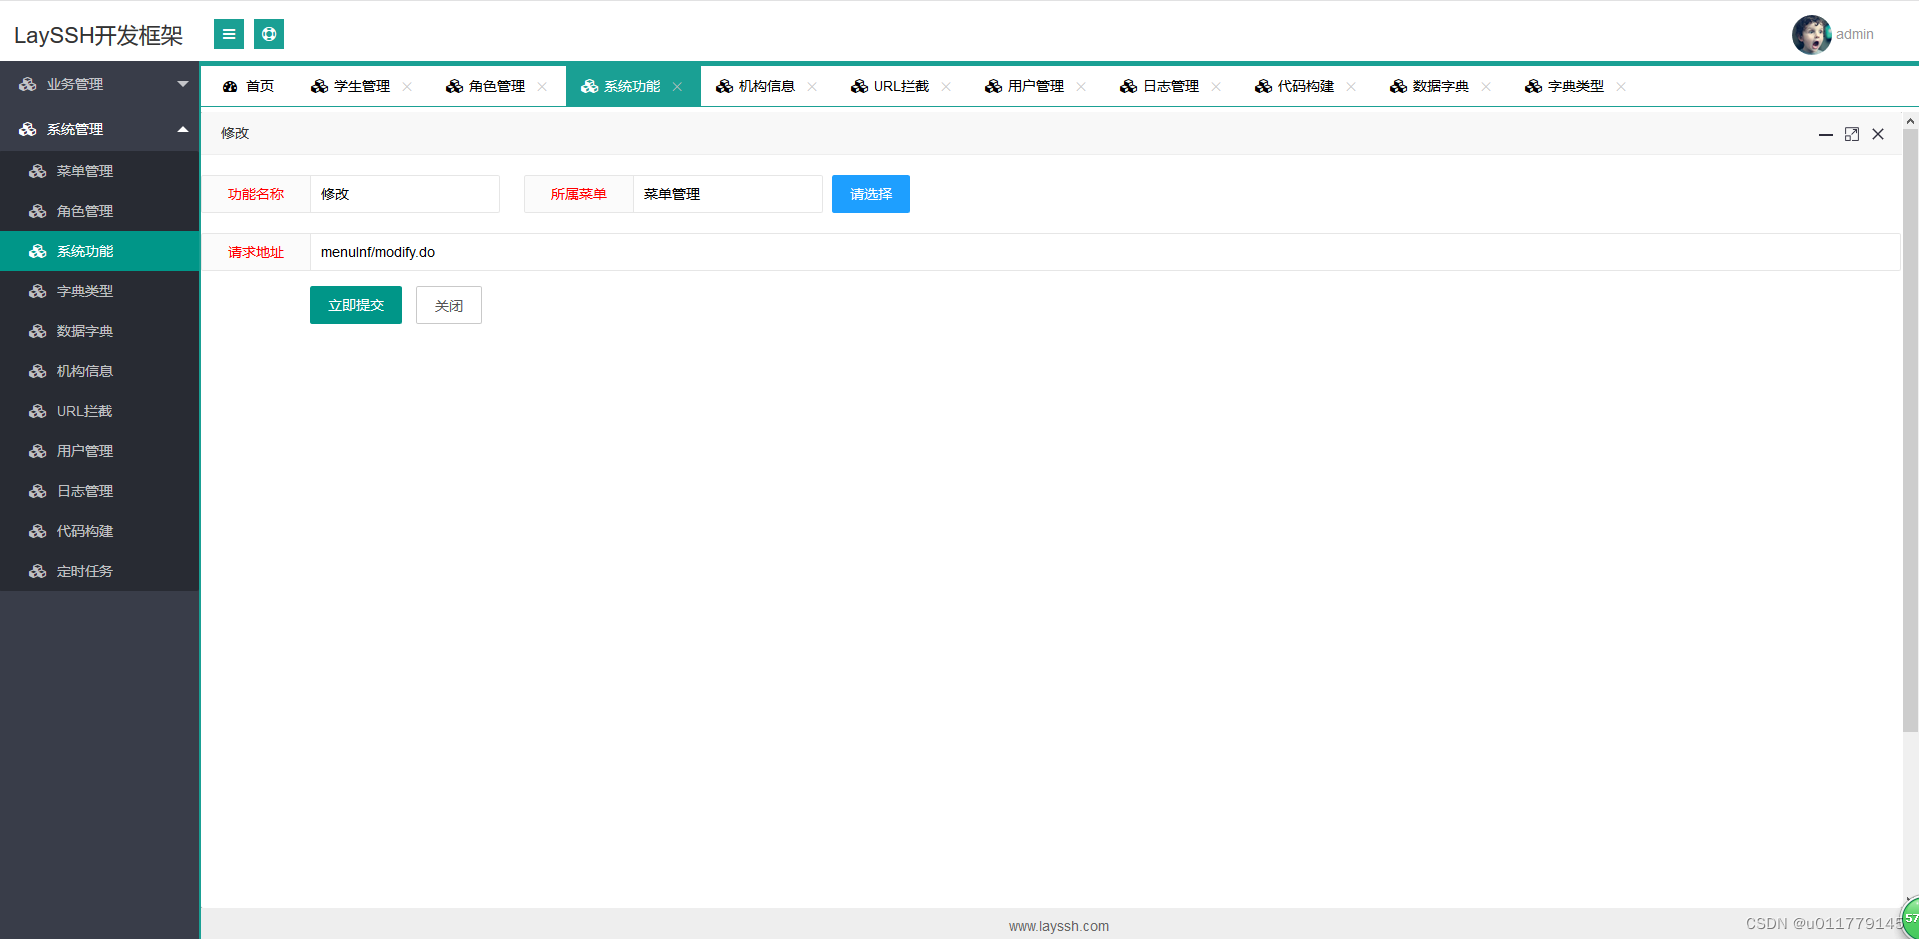This screenshot has width=1919, height=939.
Task: Click the 定时任务 sidebar icon
Action: point(37,571)
